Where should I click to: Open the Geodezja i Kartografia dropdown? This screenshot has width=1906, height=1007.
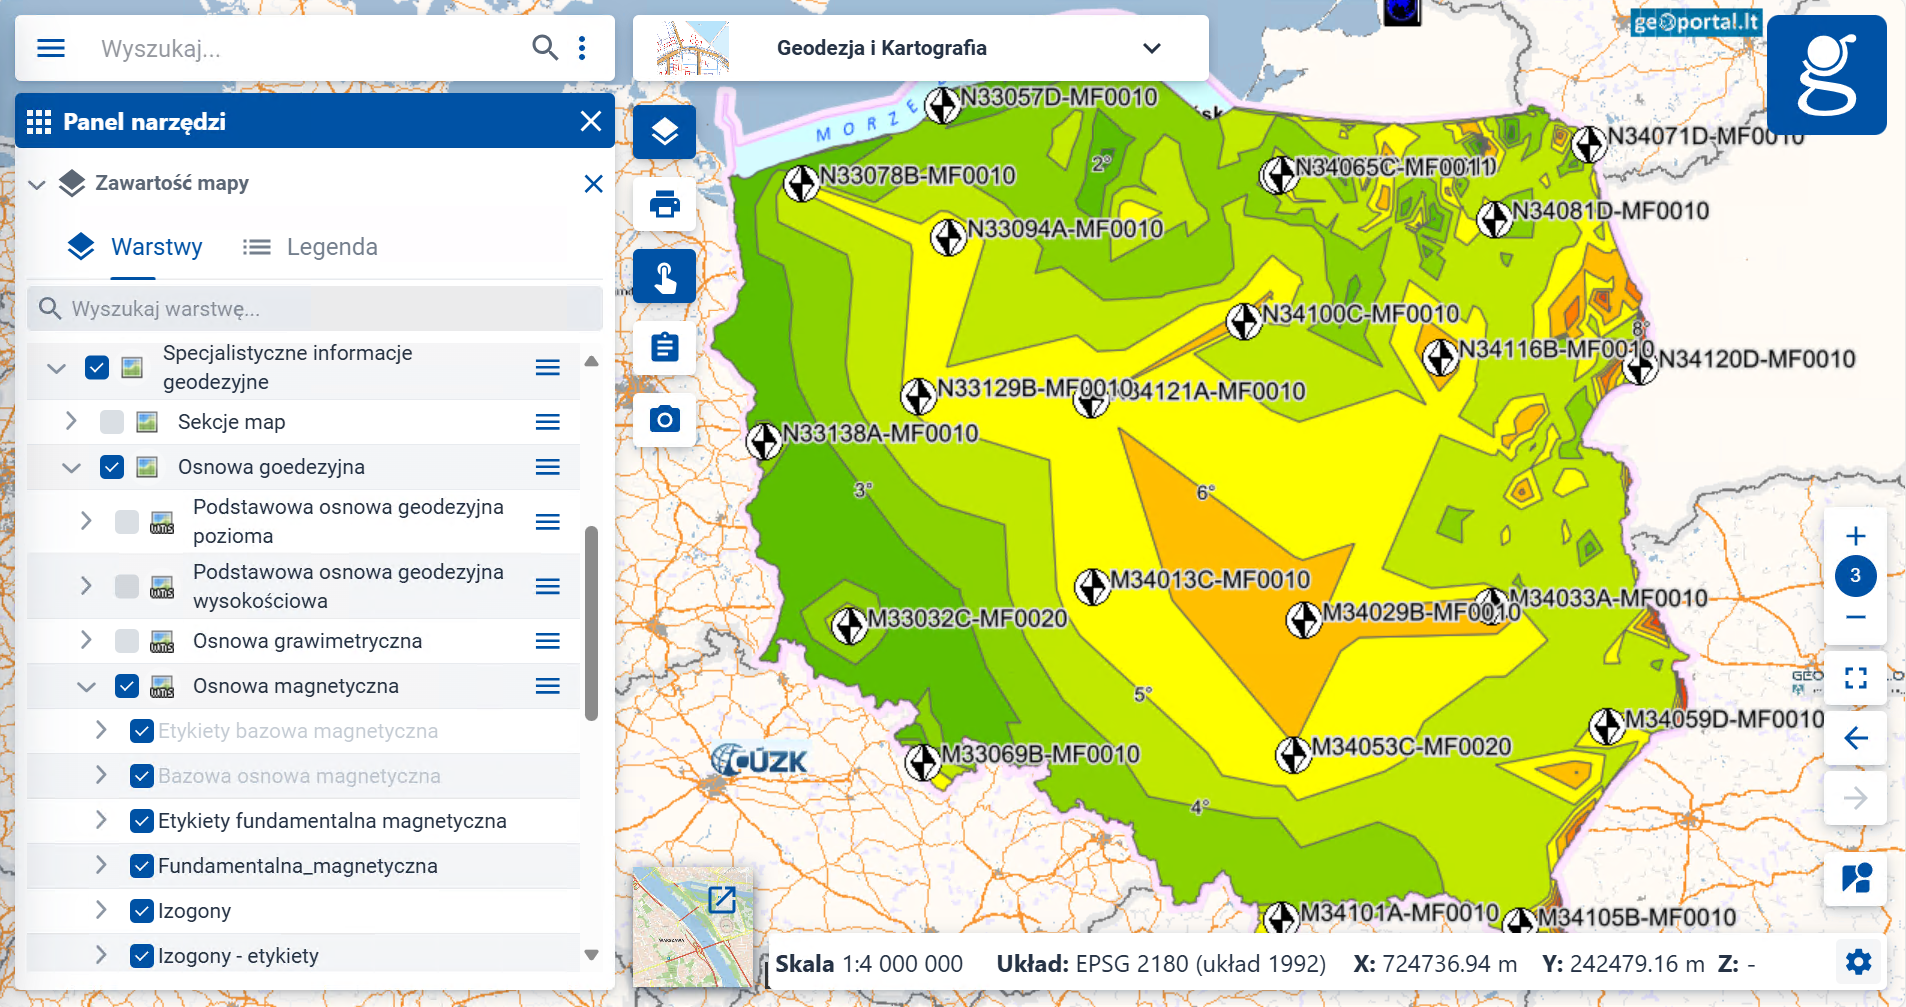pos(1152,47)
